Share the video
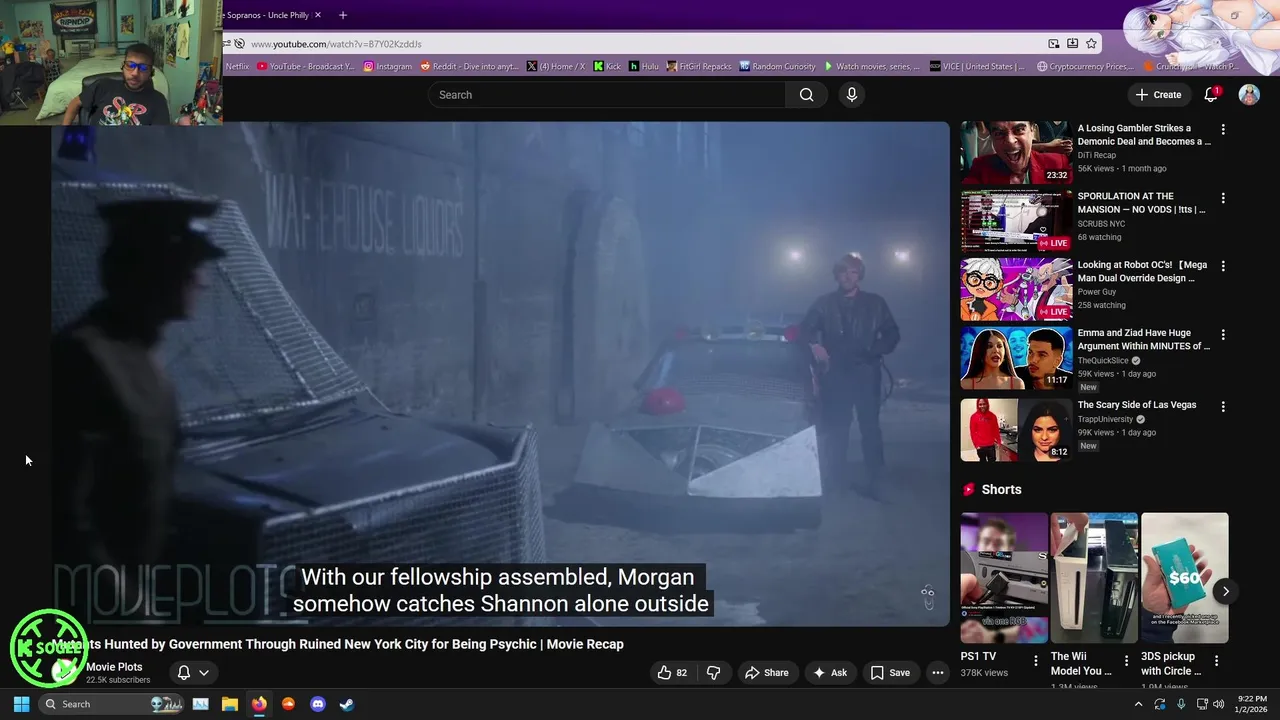 coord(767,673)
